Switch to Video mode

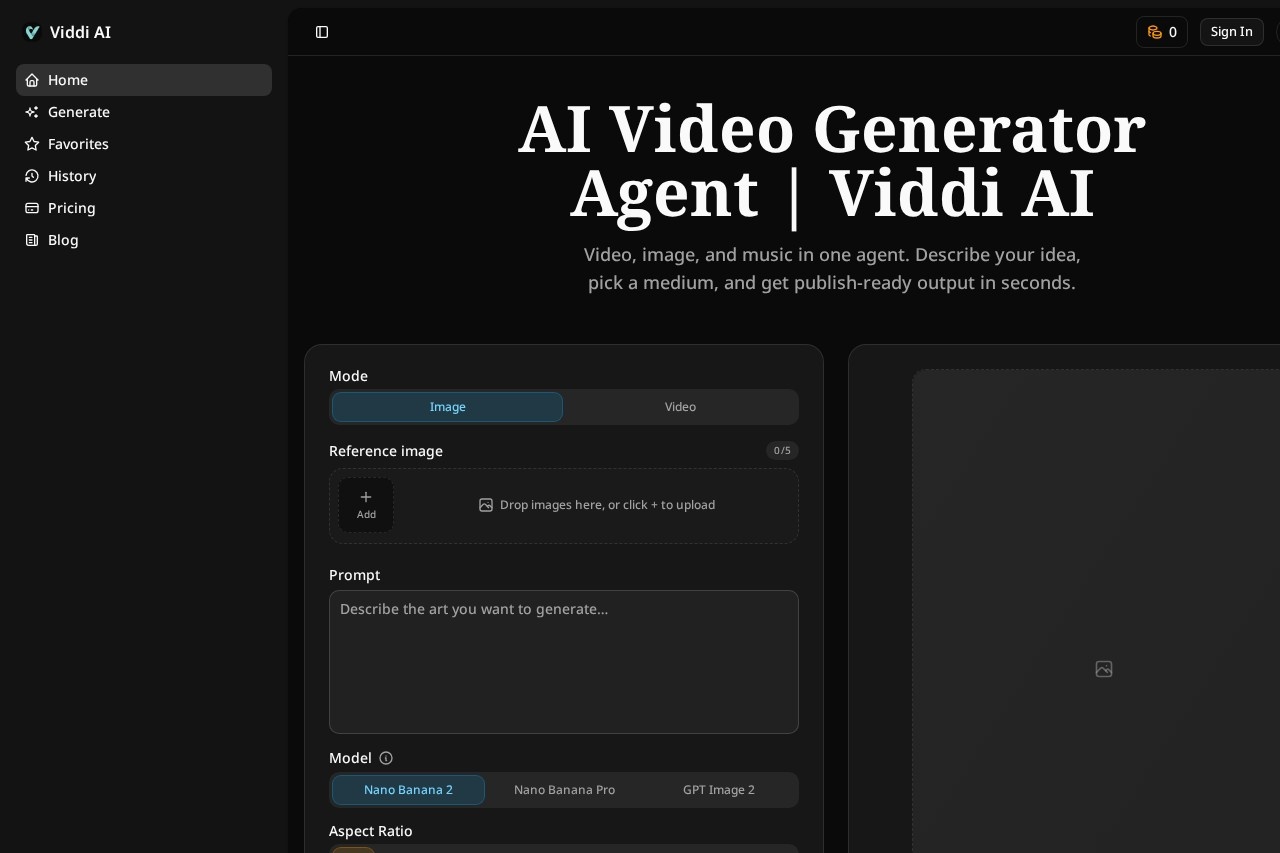click(x=680, y=407)
